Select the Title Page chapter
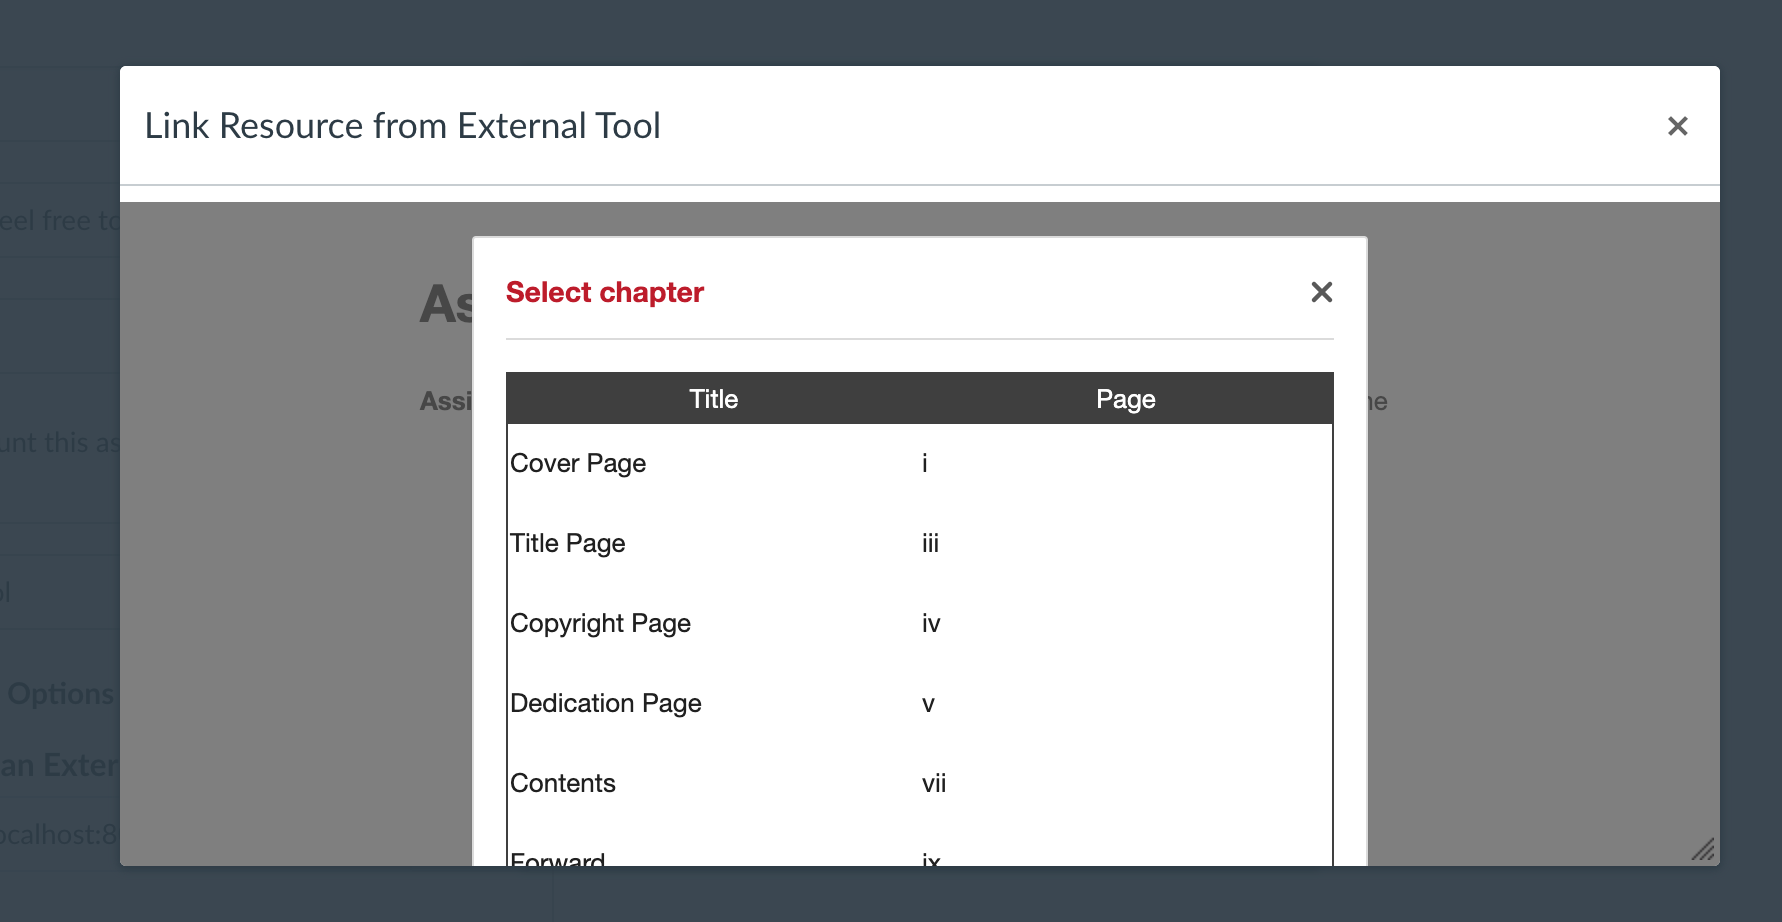The image size is (1782, 922). 568,543
